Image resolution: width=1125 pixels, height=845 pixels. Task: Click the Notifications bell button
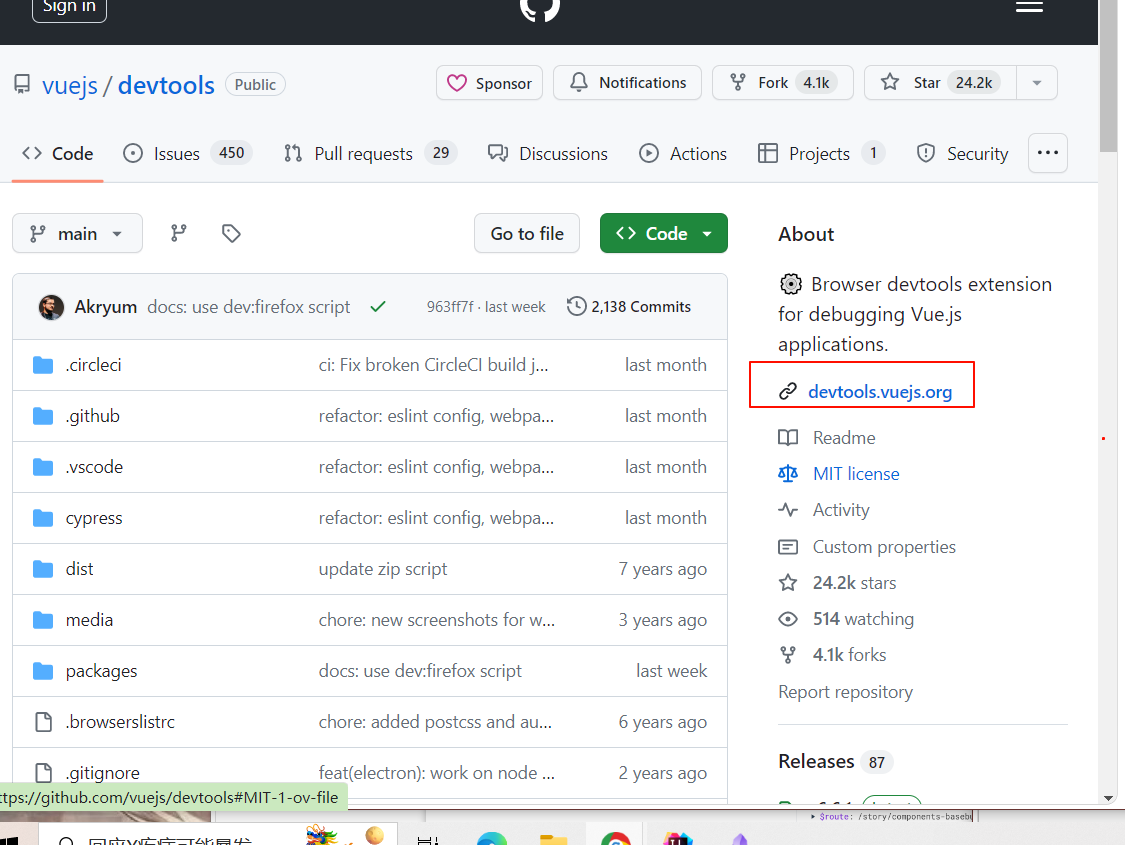click(628, 83)
